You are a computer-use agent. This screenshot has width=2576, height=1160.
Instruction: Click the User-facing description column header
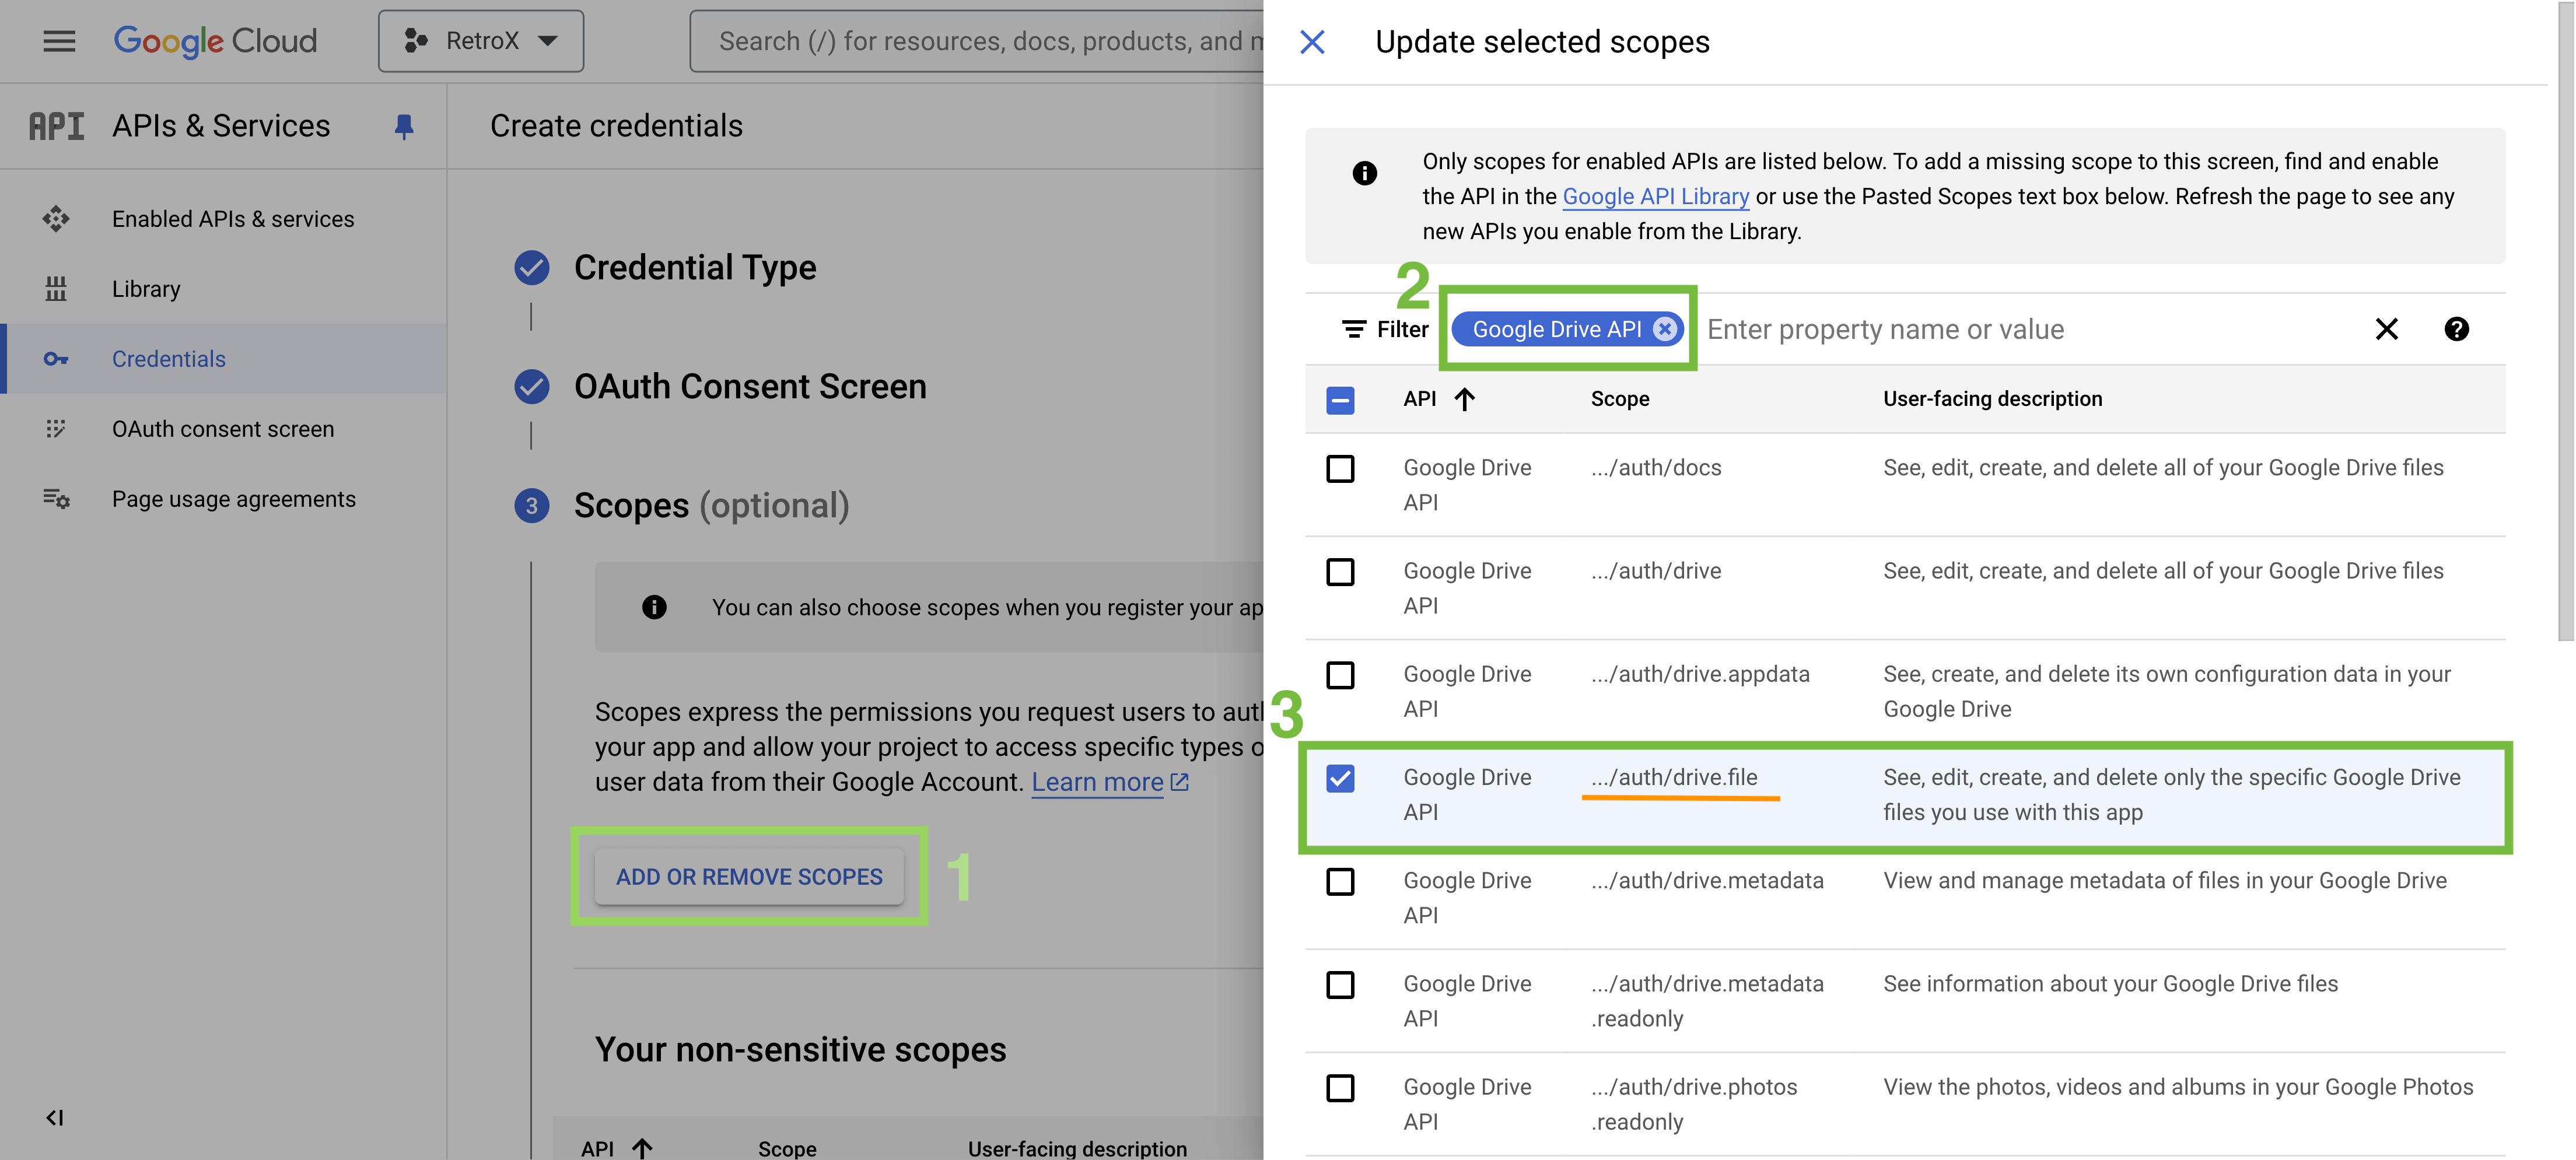(1993, 399)
